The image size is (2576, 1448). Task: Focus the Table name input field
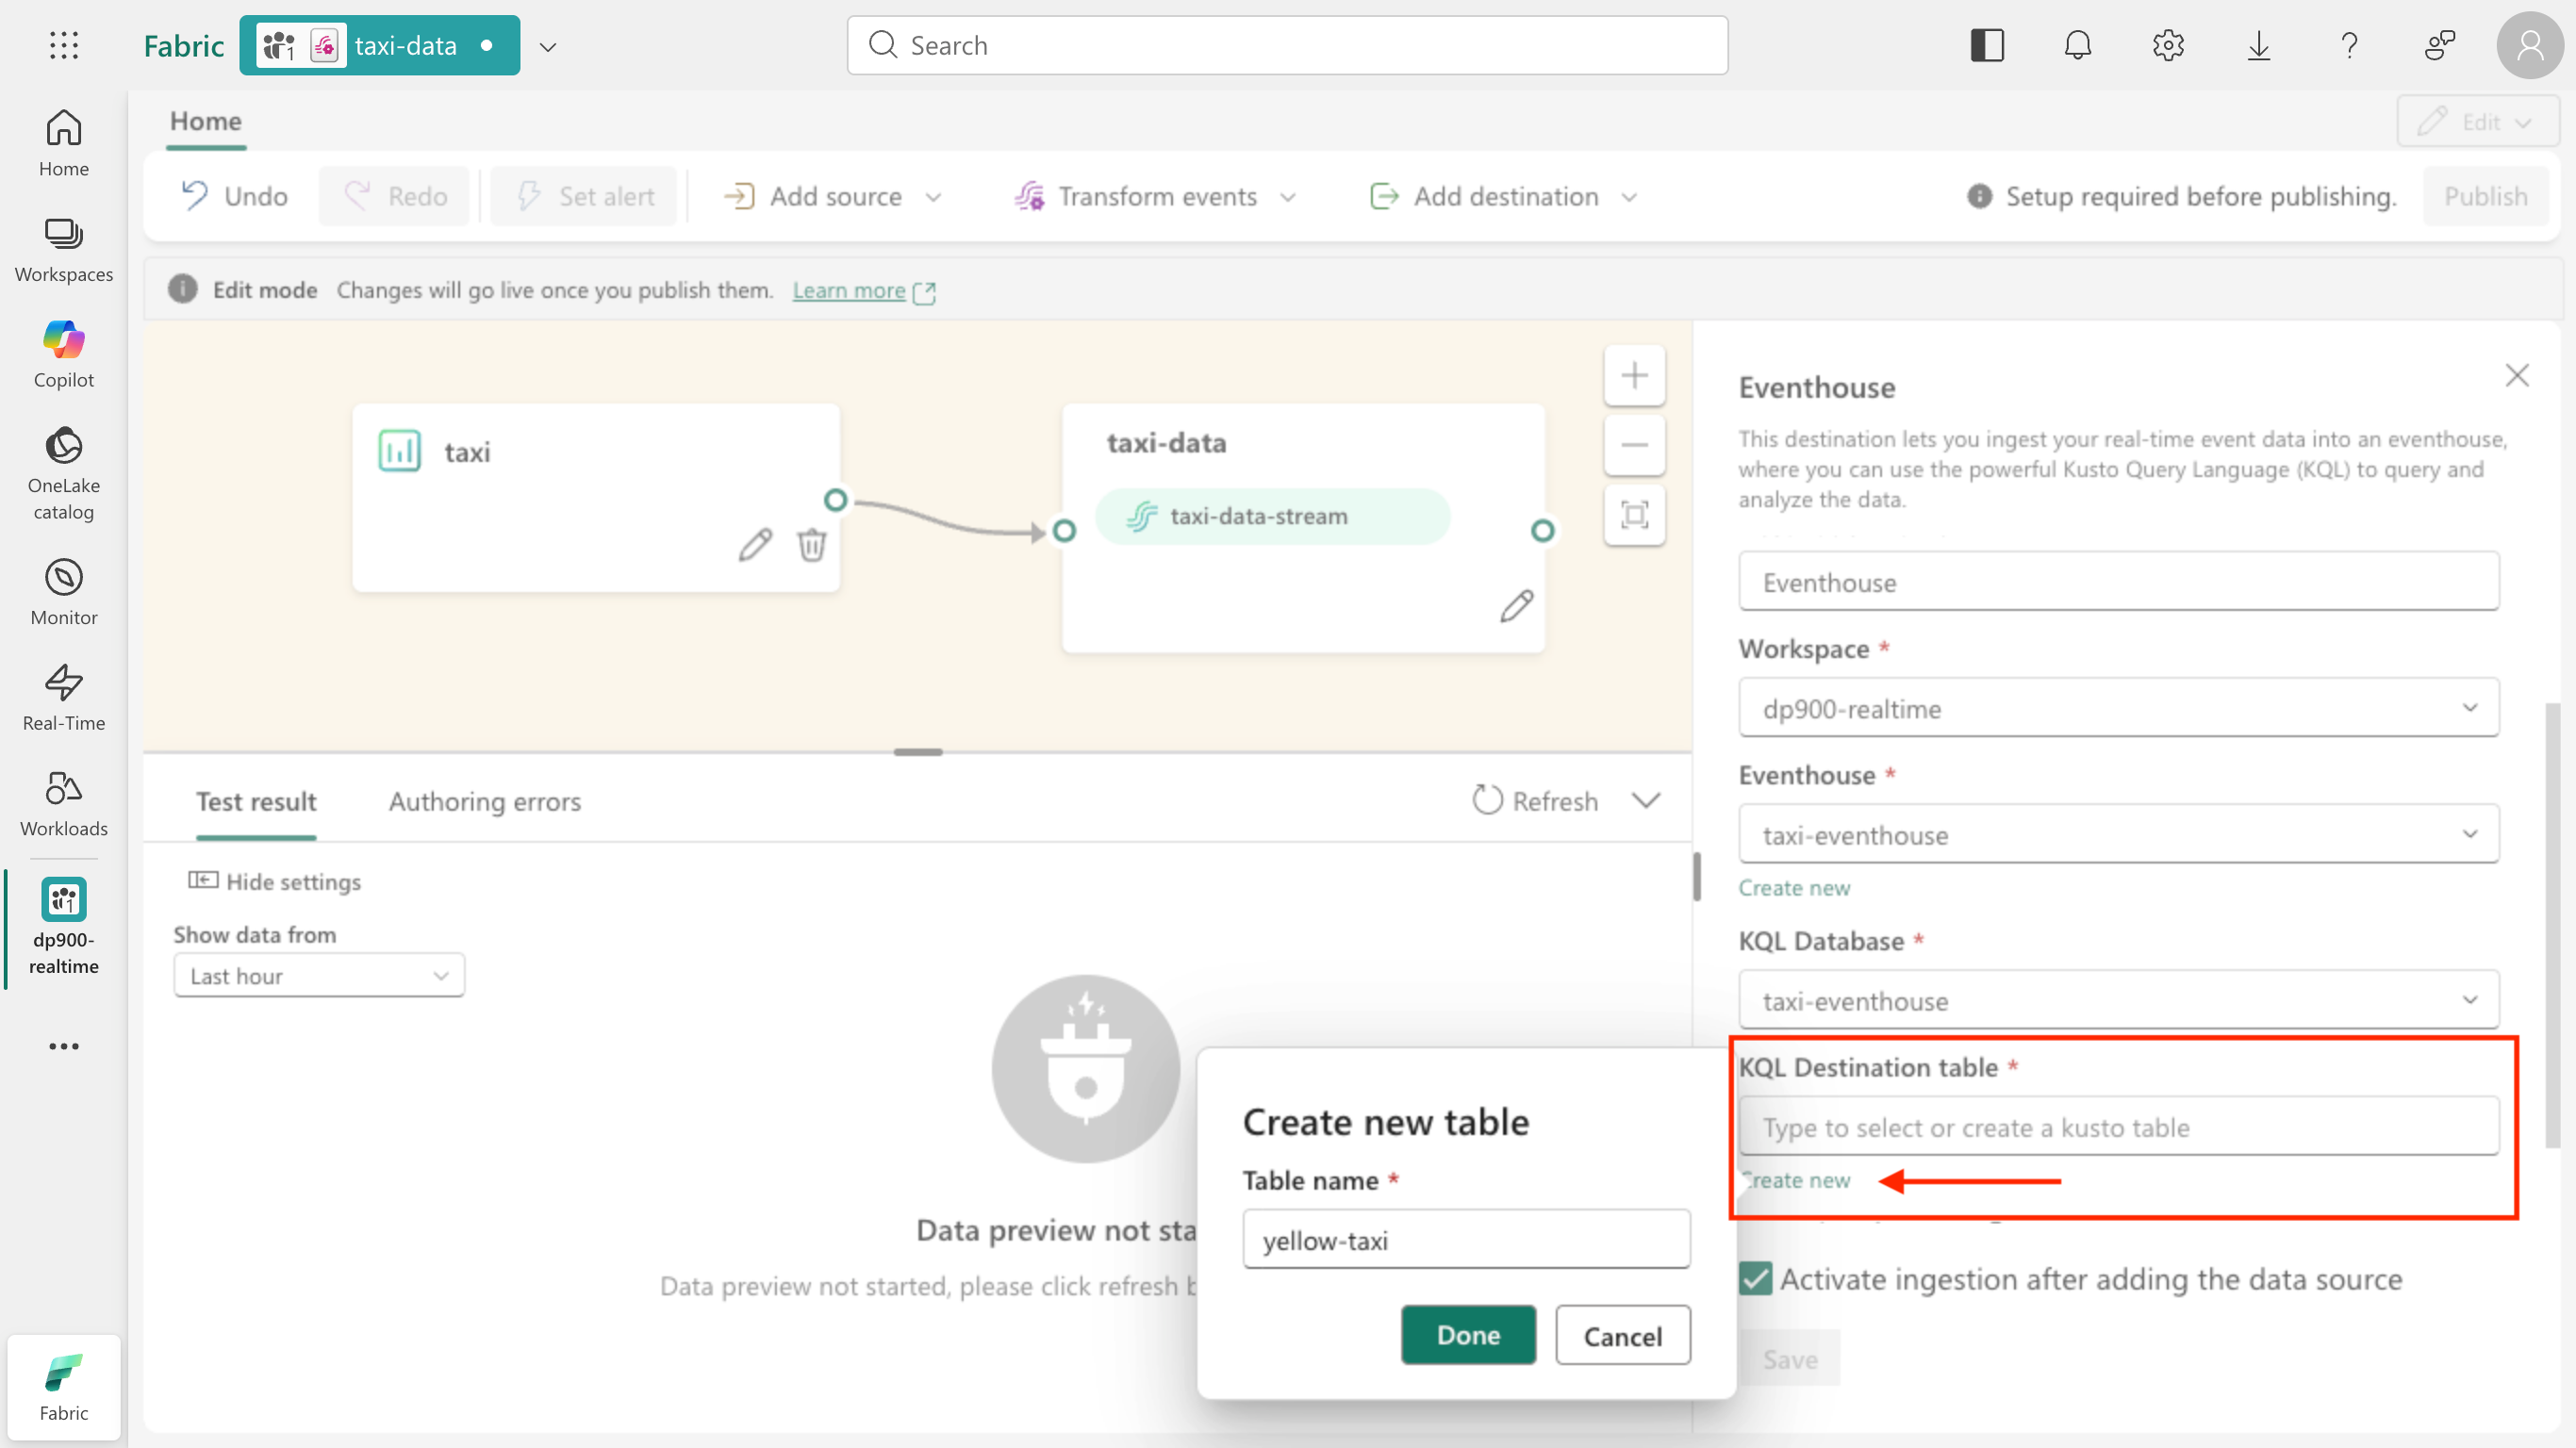coord(1466,1240)
